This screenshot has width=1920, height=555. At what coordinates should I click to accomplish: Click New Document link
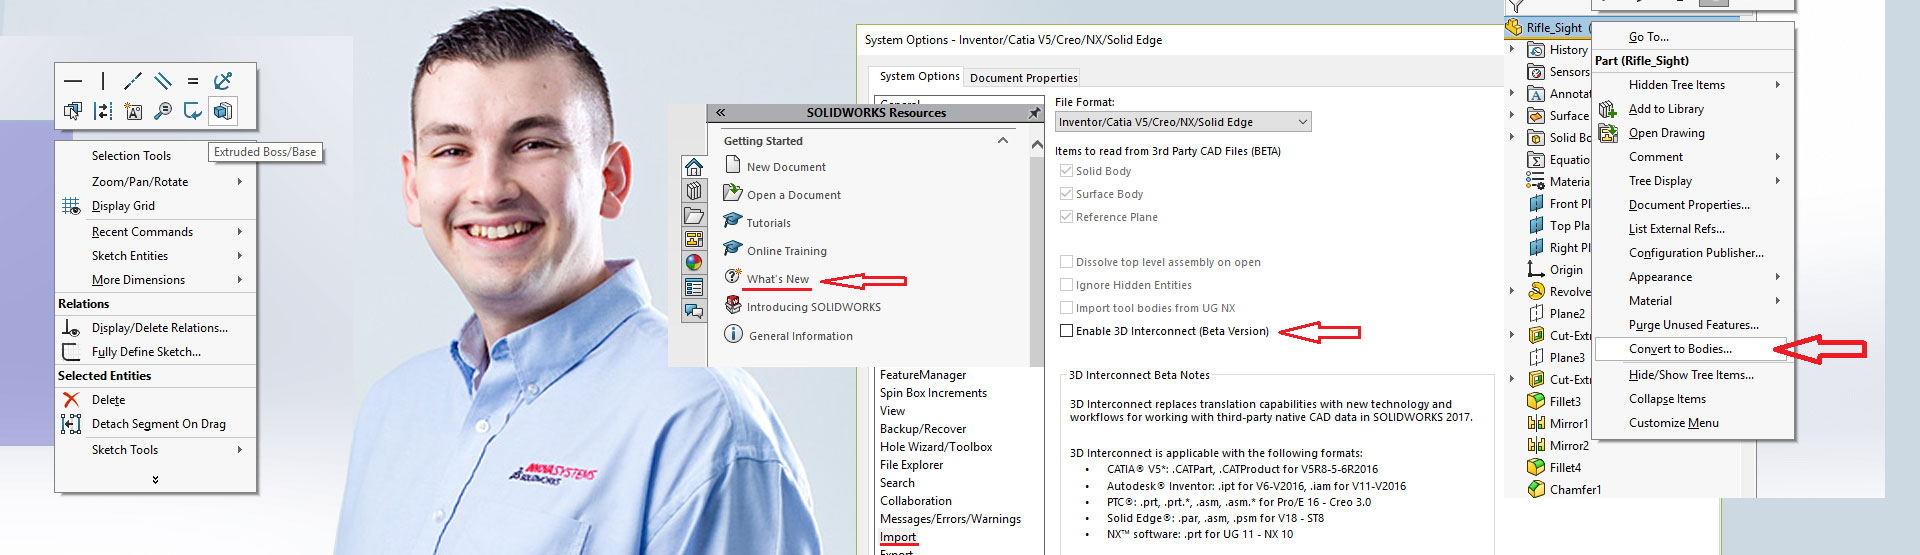pyautogui.click(x=786, y=167)
